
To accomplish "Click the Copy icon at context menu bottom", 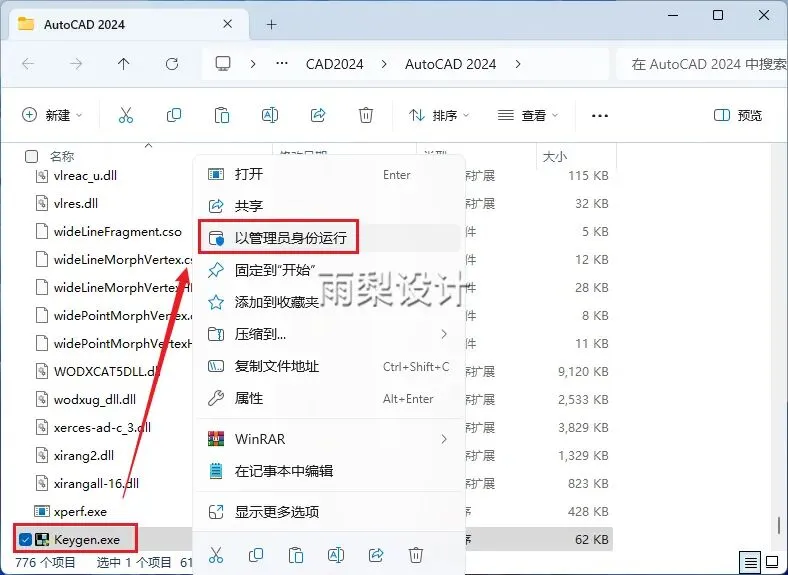I will point(256,555).
